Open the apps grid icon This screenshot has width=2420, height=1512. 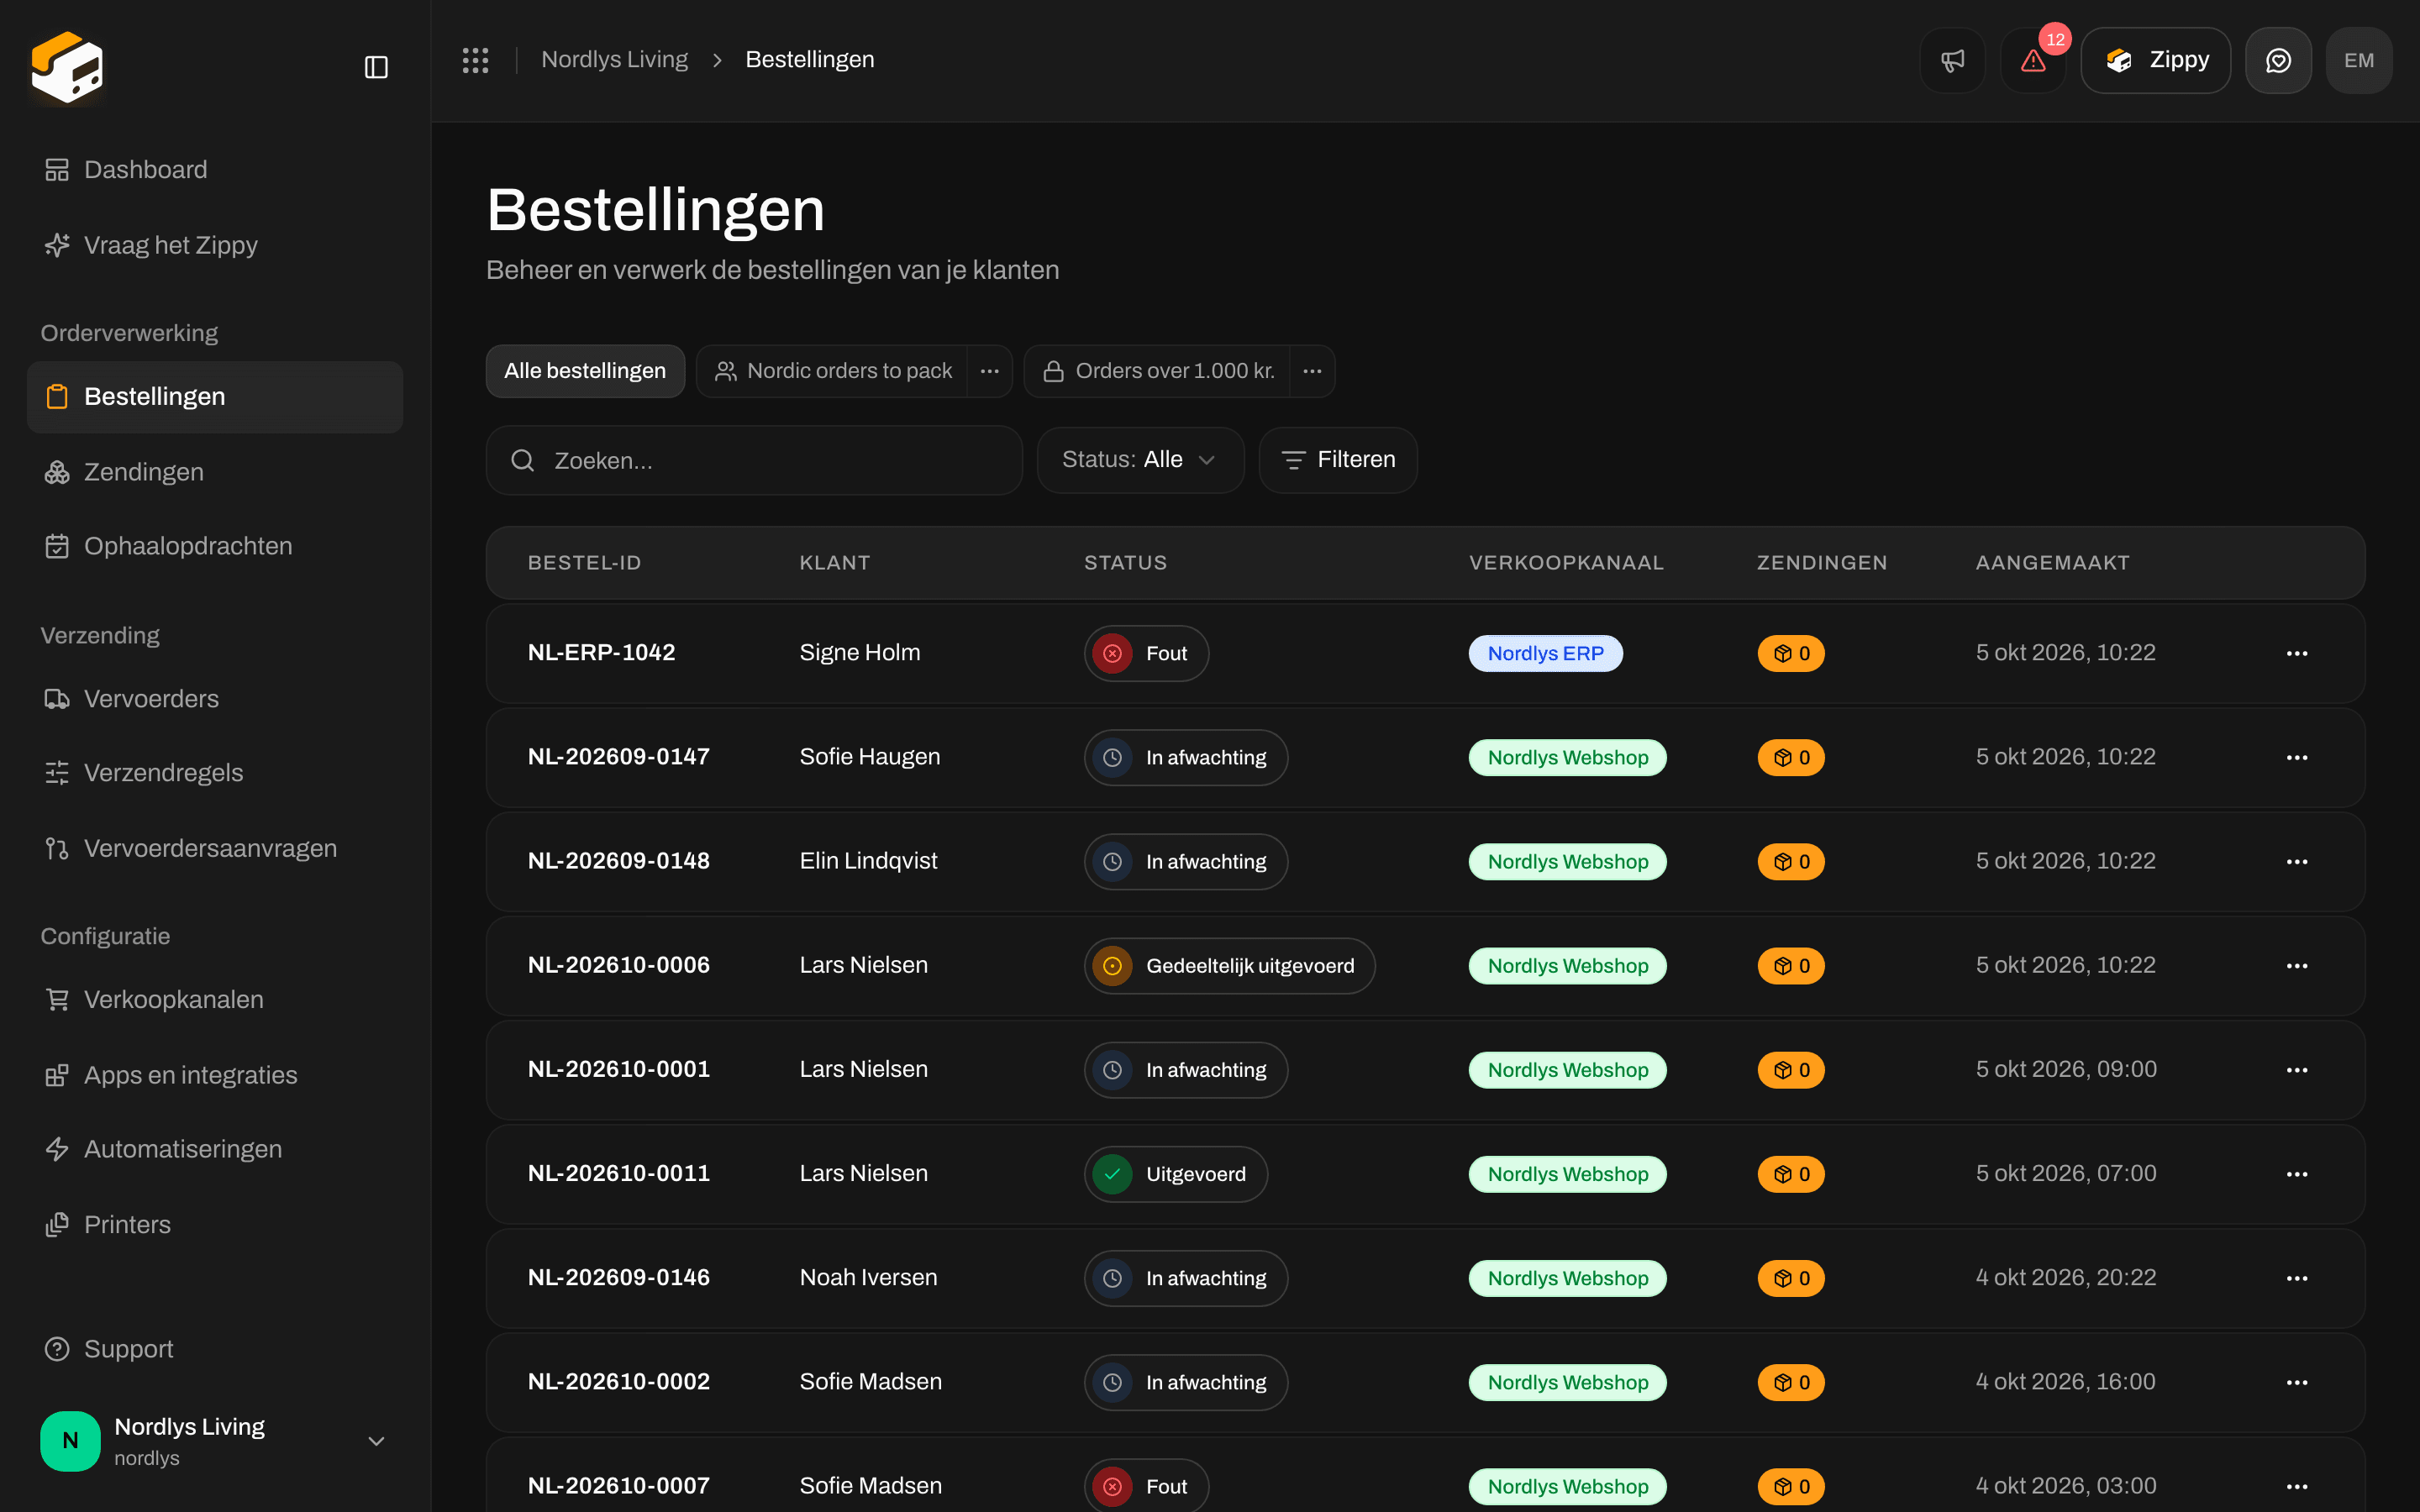(475, 60)
